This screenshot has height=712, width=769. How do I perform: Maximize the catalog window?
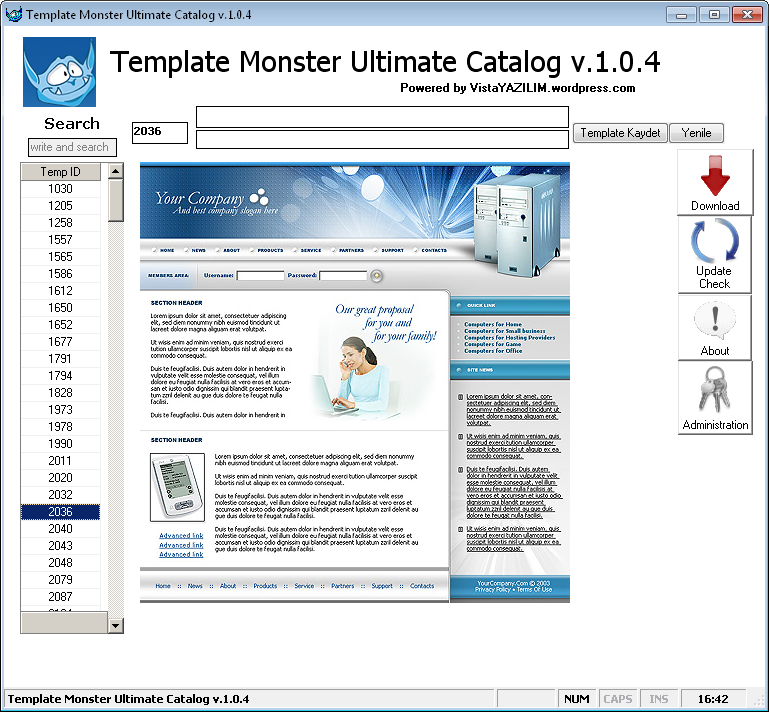pyautogui.click(x=714, y=15)
